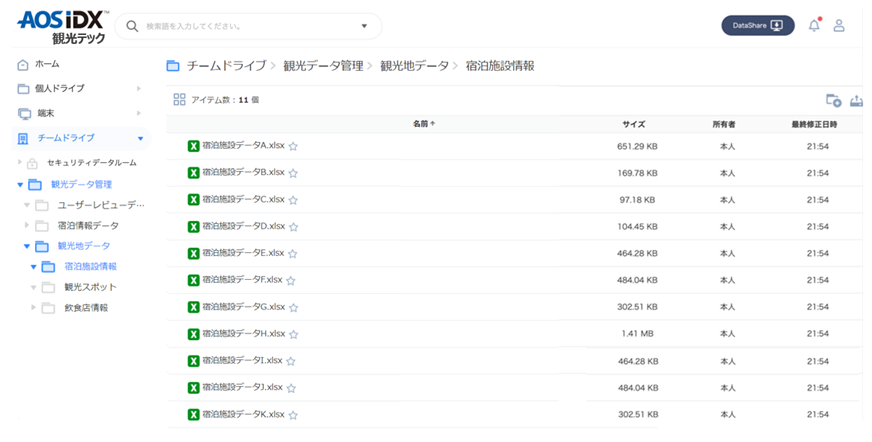Image resolution: width=872 pixels, height=442 pixels.
Task: Sort by 最終修正日時 column header
Action: pos(814,125)
